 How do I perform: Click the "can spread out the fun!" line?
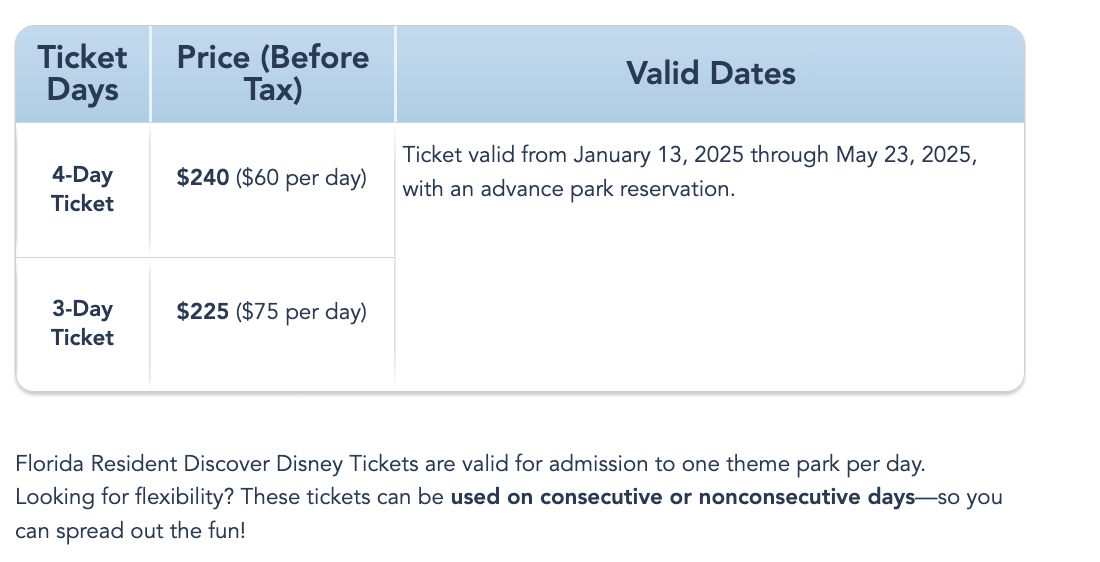point(130,529)
